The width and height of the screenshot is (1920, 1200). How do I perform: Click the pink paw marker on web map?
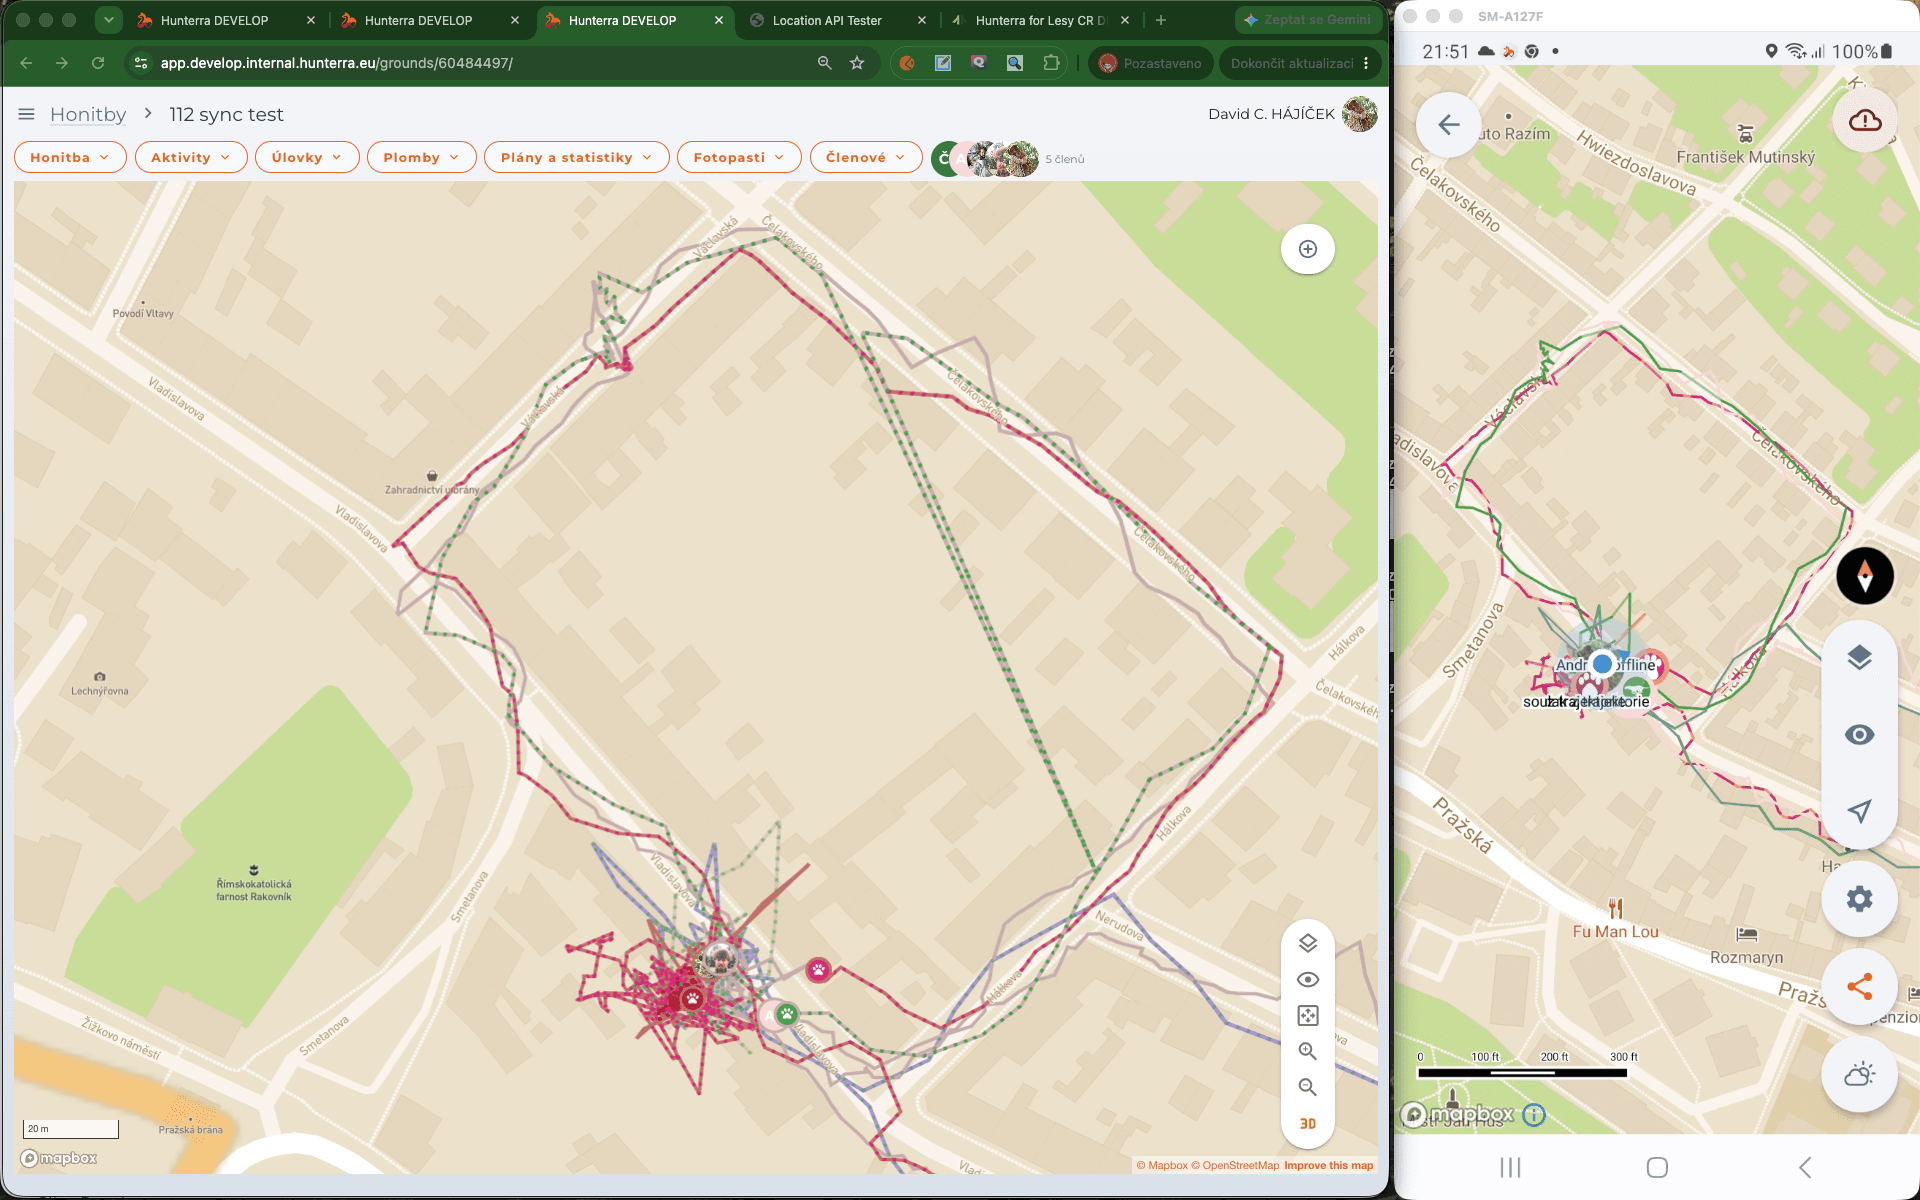pyautogui.click(x=819, y=969)
